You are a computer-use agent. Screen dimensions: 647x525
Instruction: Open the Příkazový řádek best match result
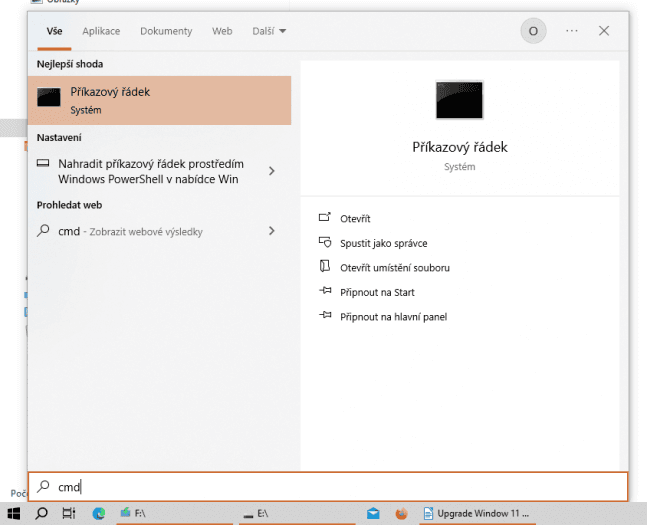[x=160, y=100]
